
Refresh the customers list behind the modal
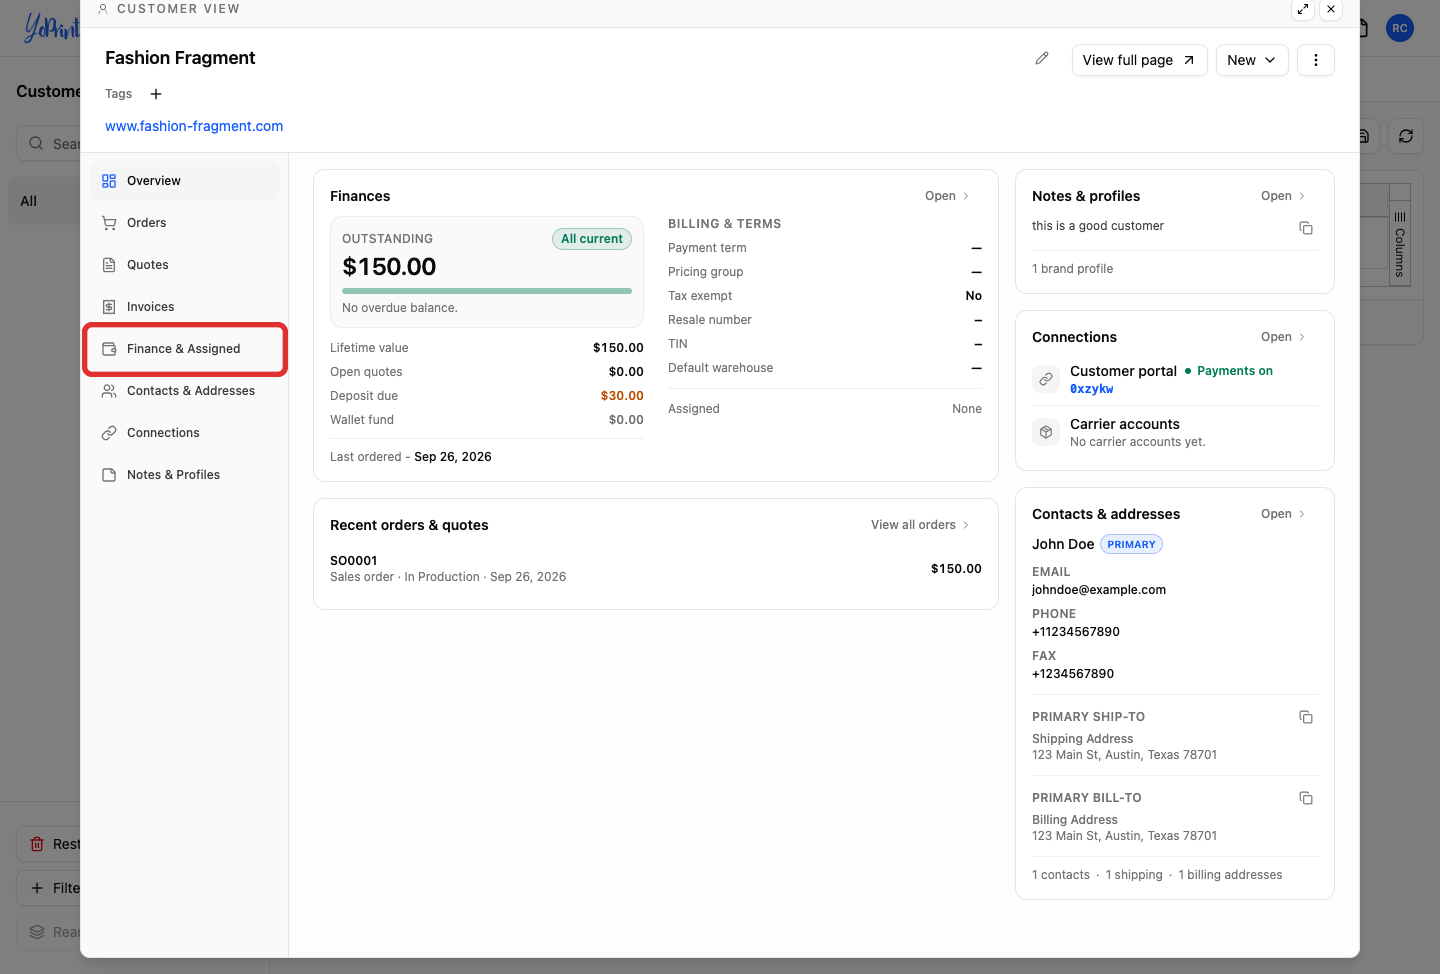click(1406, 136)
